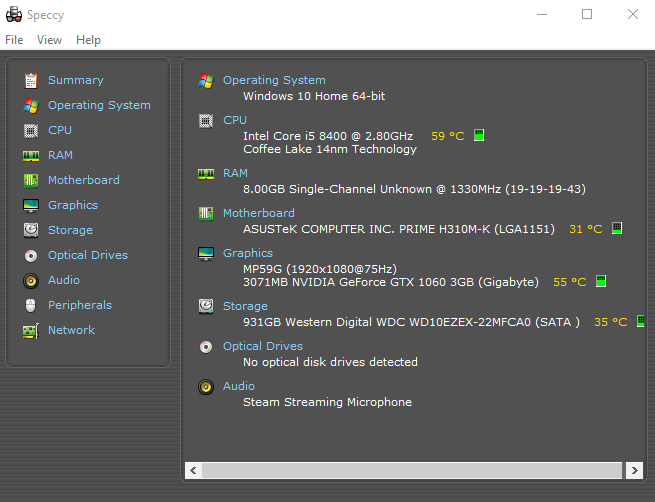Click the green temperature indicator next to CPU 59 °C
Viewport: 655px width, 502px height.
pos(479,135)
